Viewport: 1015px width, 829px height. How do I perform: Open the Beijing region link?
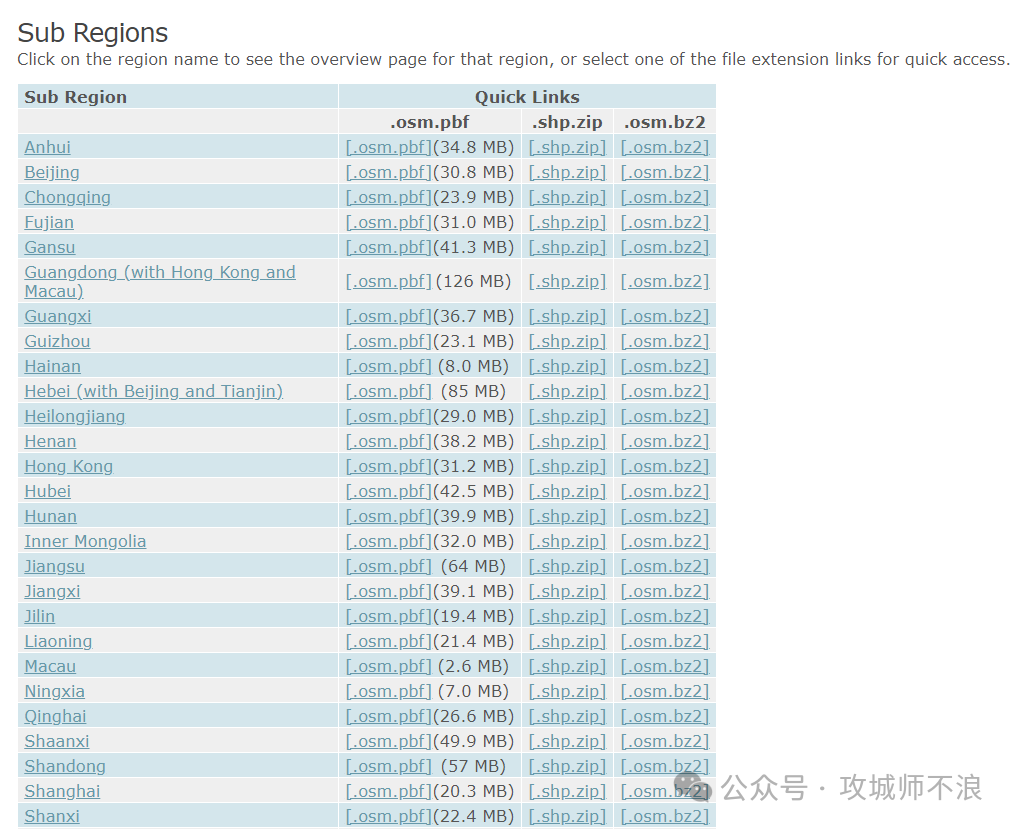pyautogui.click(x=52, y=173)
